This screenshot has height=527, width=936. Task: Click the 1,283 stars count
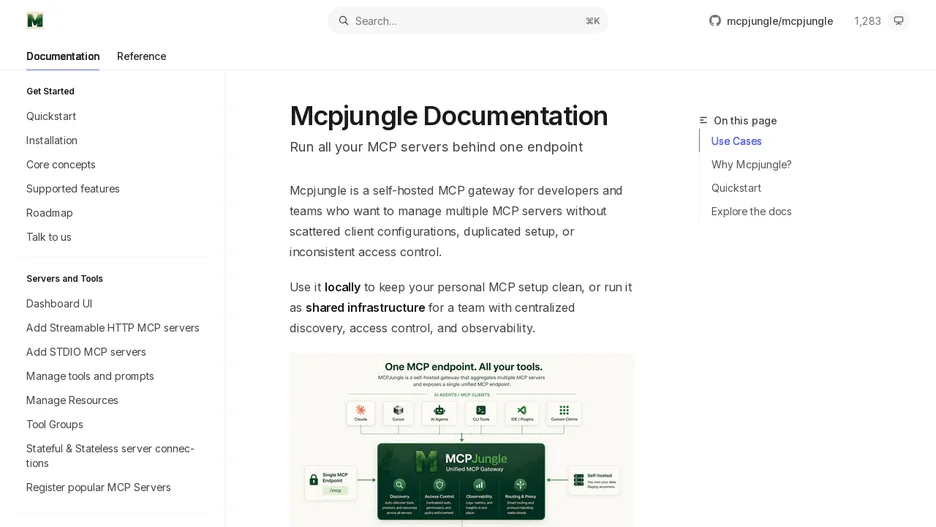[x=867, y=21]
